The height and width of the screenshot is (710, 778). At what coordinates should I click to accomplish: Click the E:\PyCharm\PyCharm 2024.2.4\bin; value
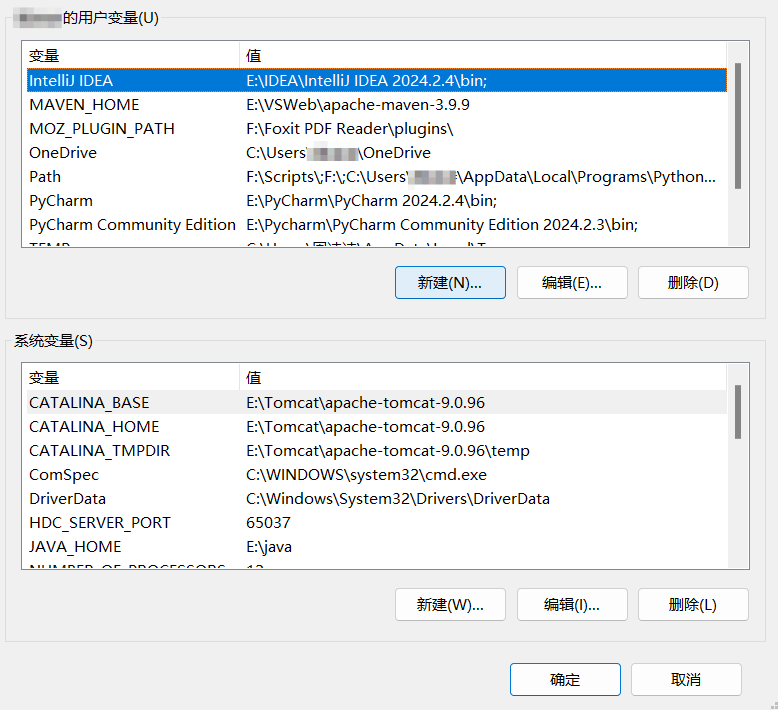point(371,200)
